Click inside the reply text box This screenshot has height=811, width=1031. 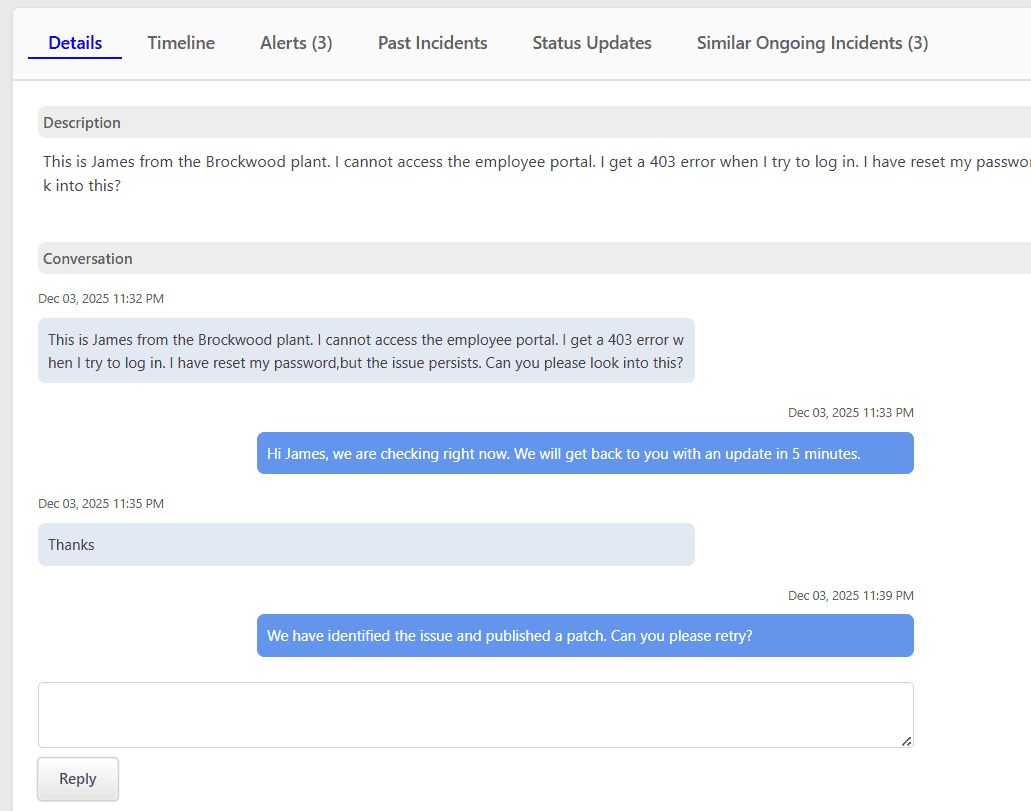coord(475,713)
